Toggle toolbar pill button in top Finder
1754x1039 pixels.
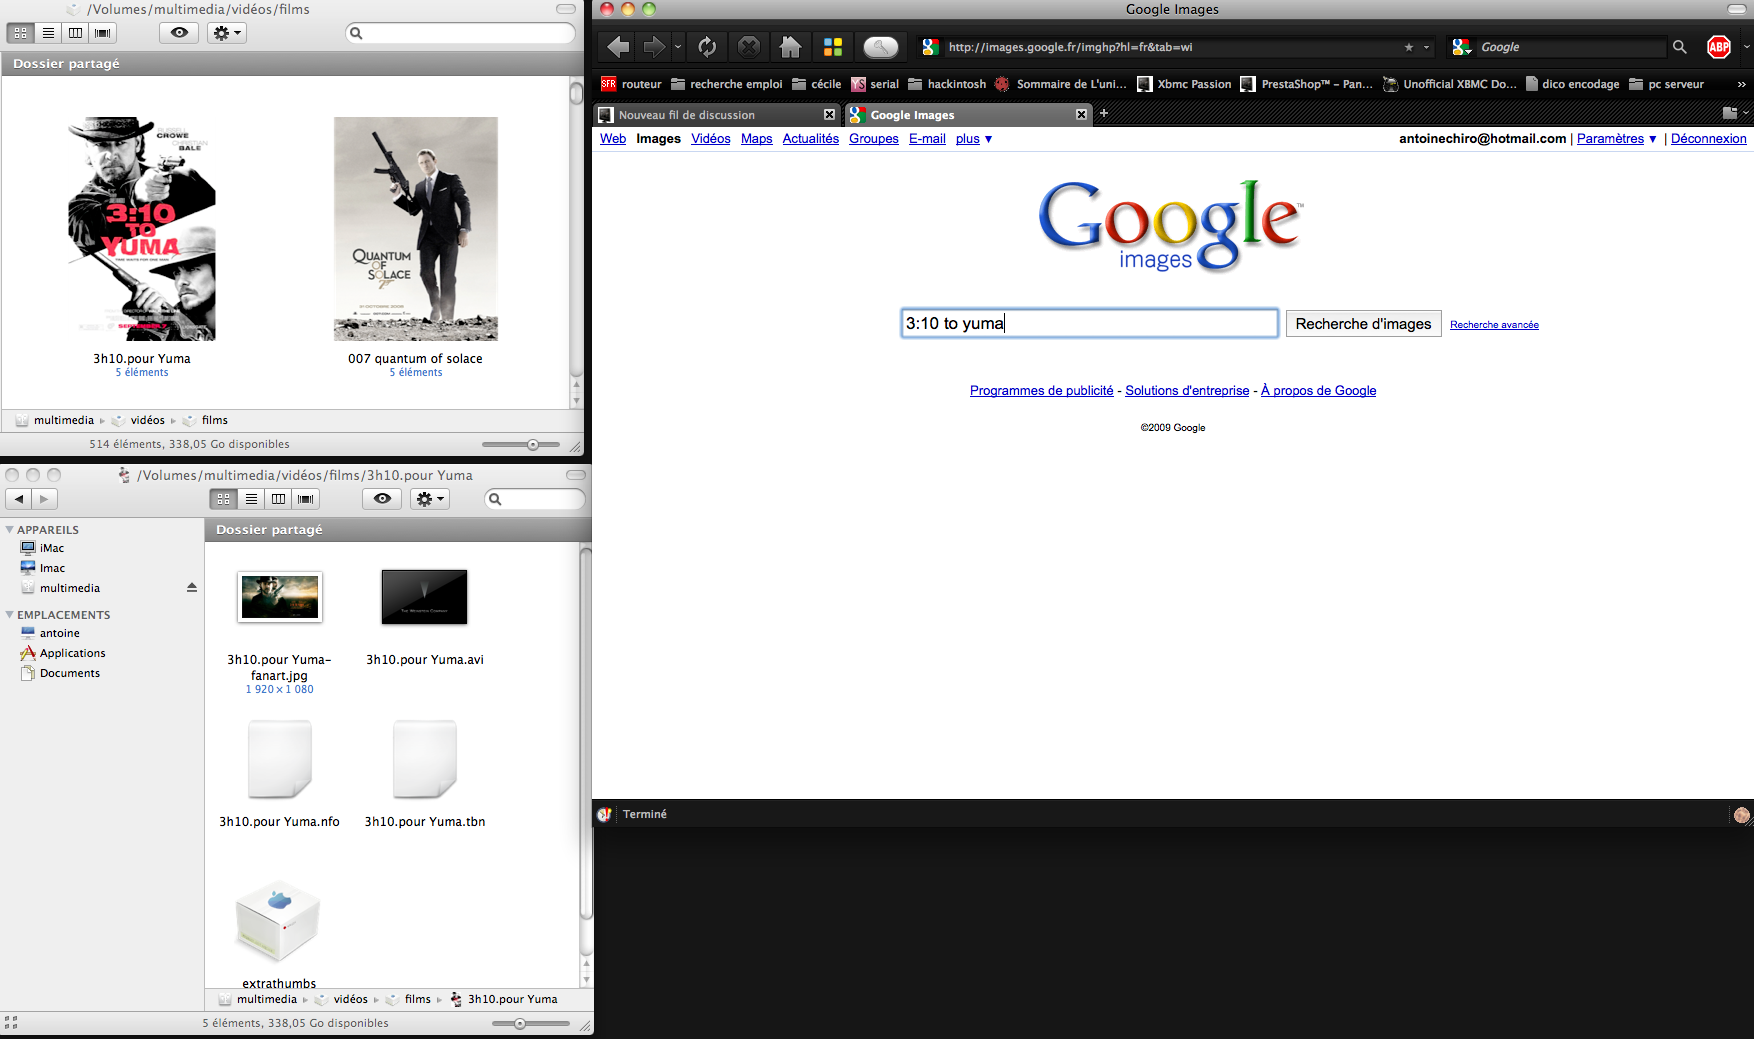point(566,9)
